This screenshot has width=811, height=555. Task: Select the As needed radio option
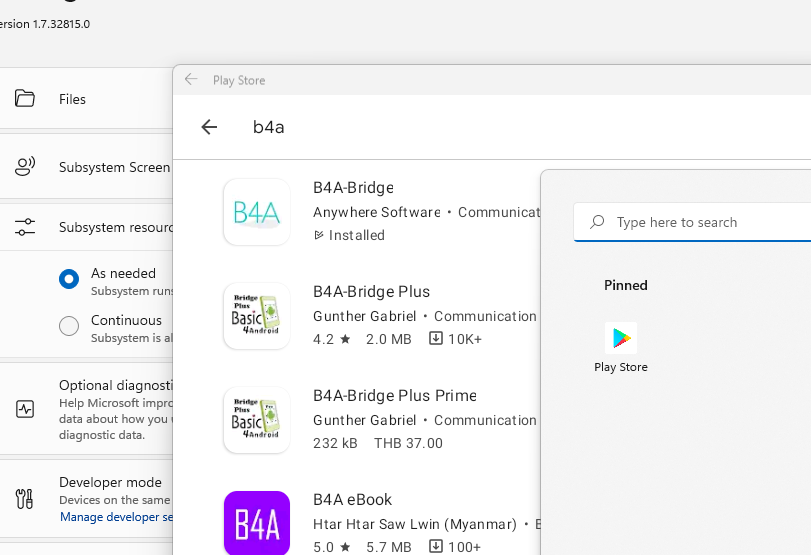point(69,280)
